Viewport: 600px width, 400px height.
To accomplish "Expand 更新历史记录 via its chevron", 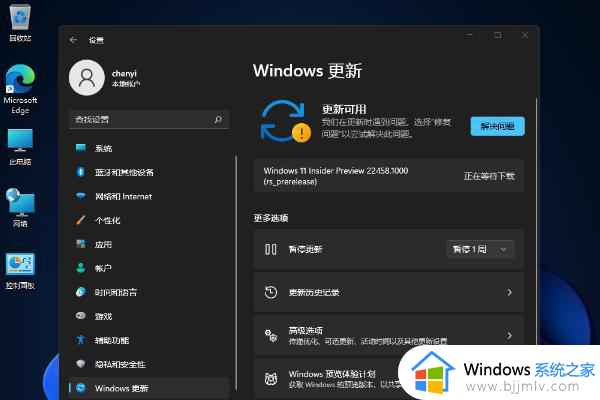I will tap(509, 292).
